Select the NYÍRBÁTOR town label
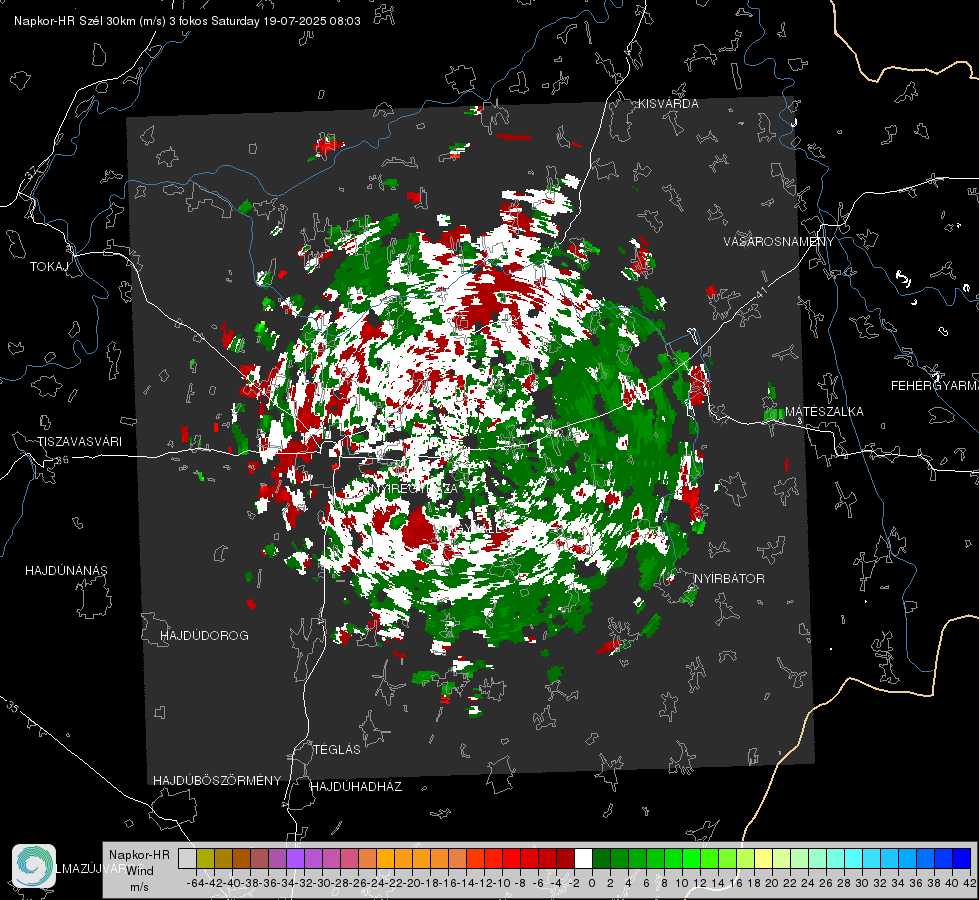979x900 pixels. point(729,578)
